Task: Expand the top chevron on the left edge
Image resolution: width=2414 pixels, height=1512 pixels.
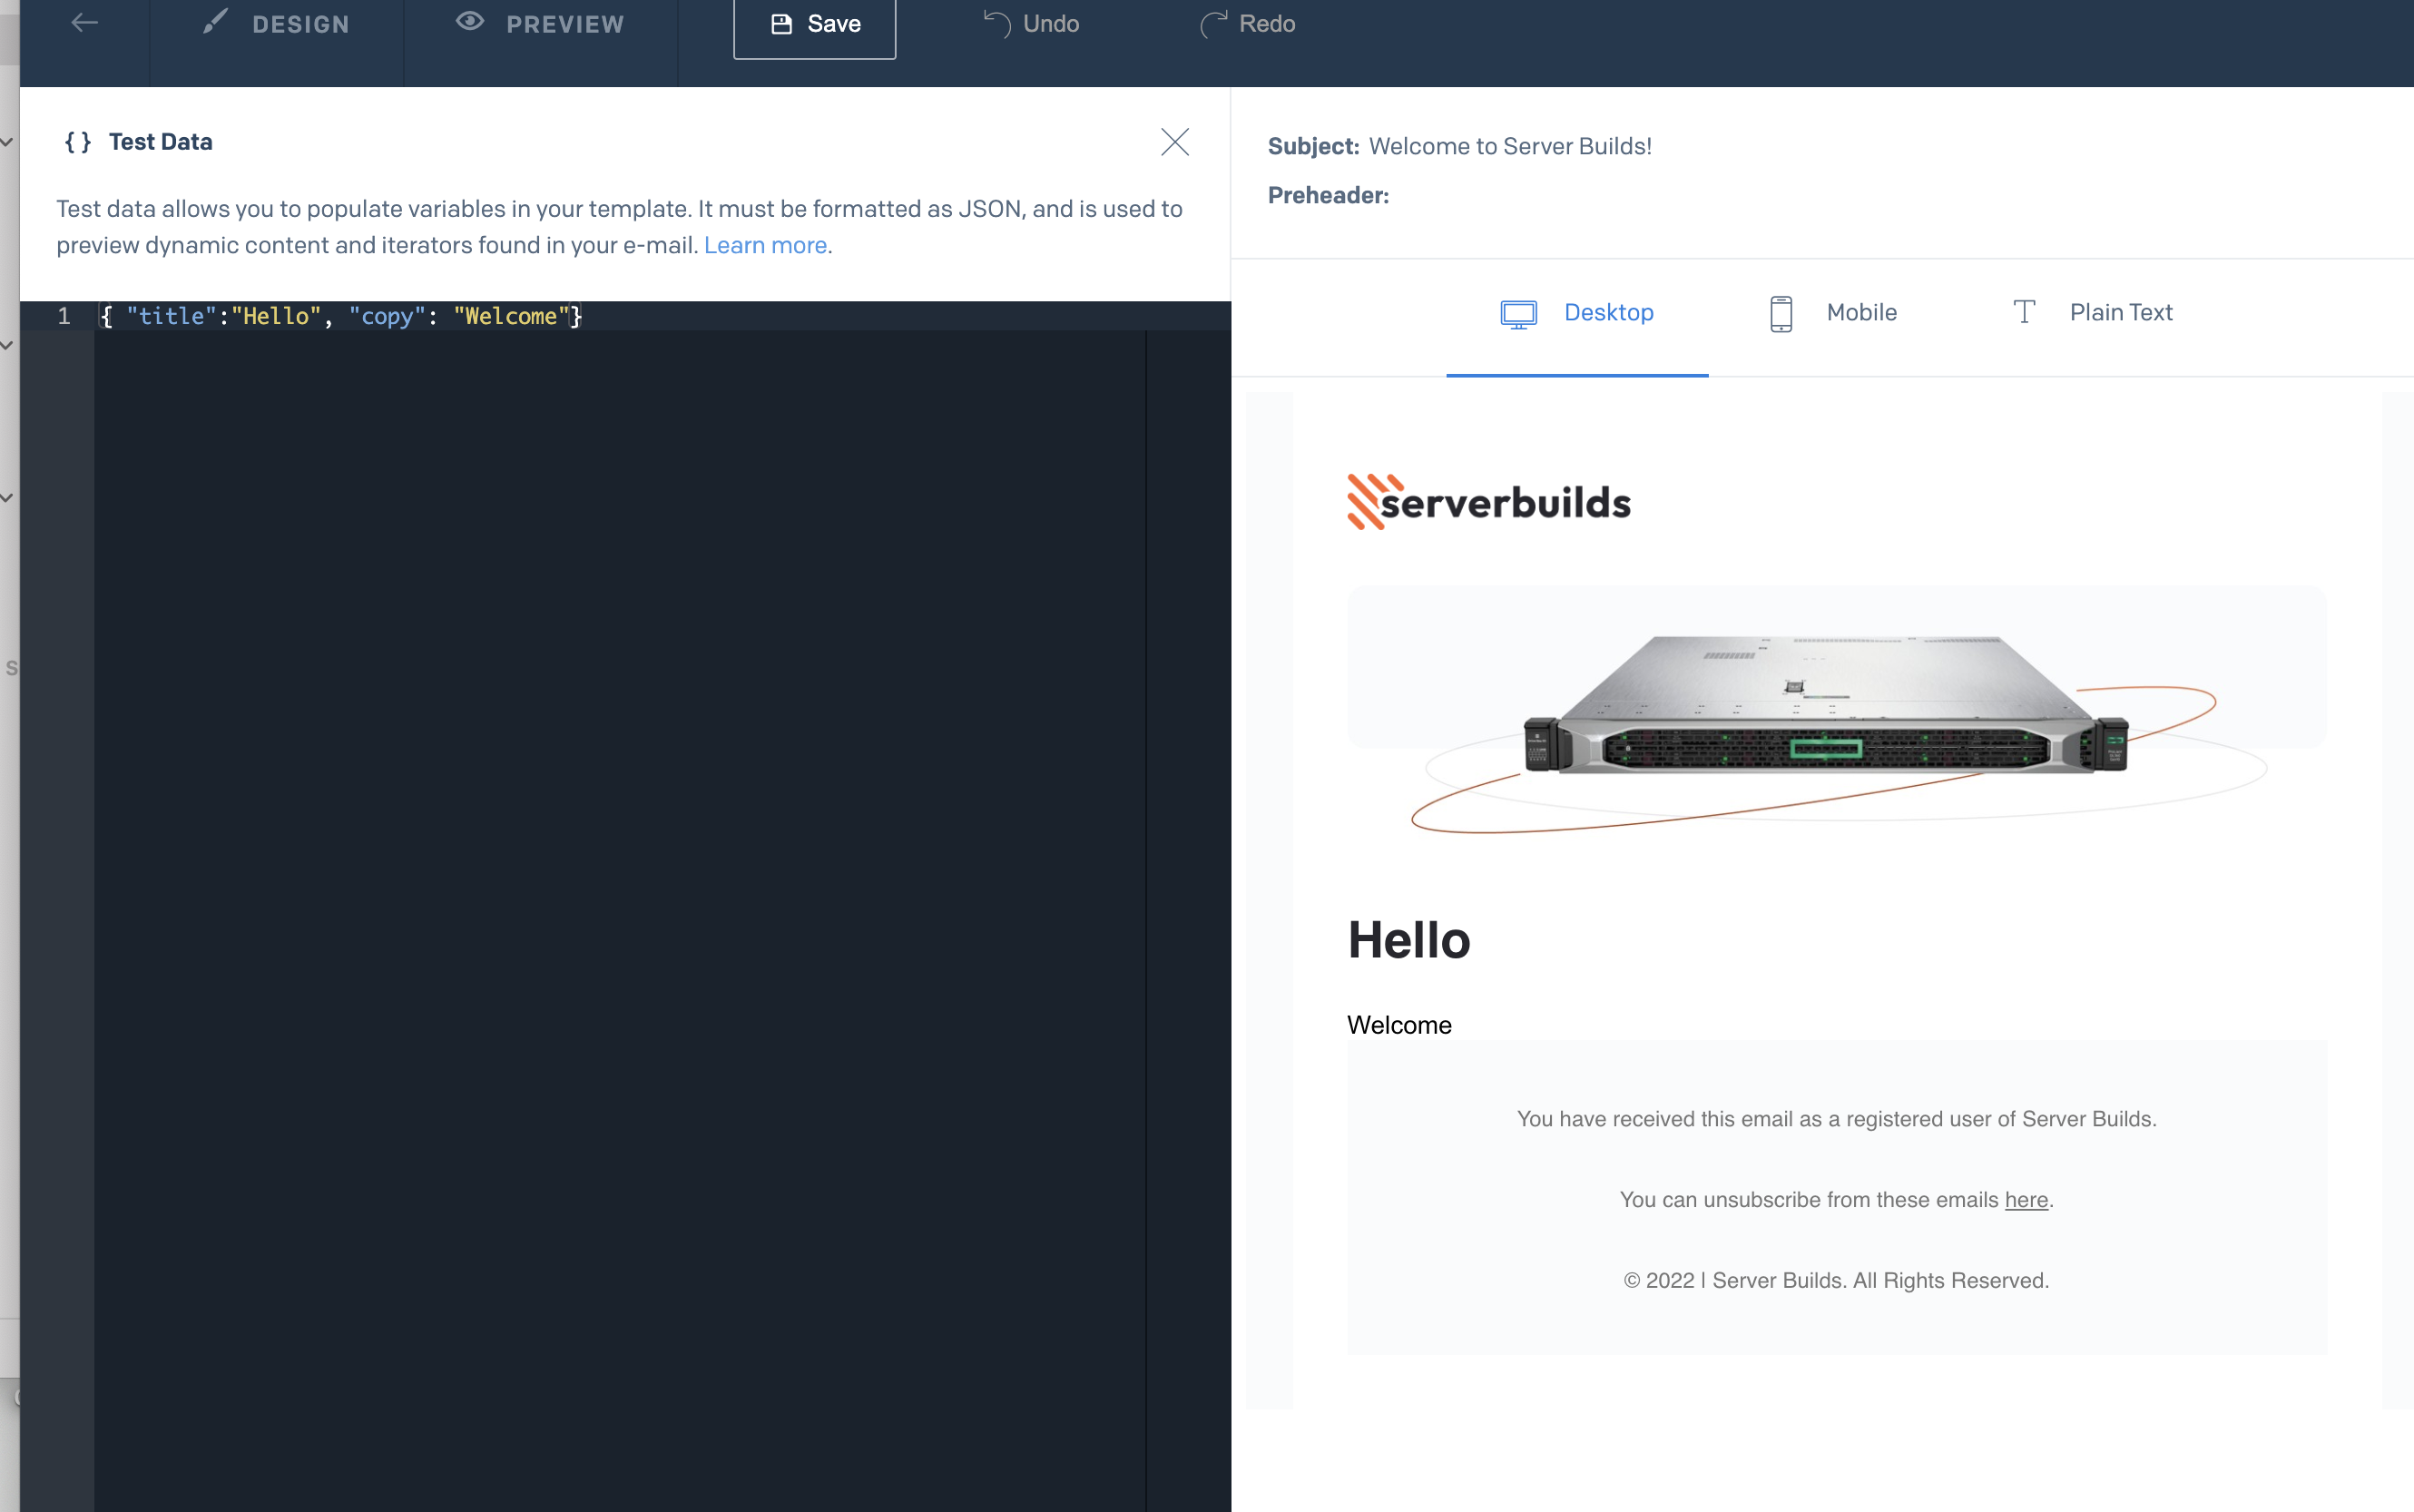Action: [5, 142]
